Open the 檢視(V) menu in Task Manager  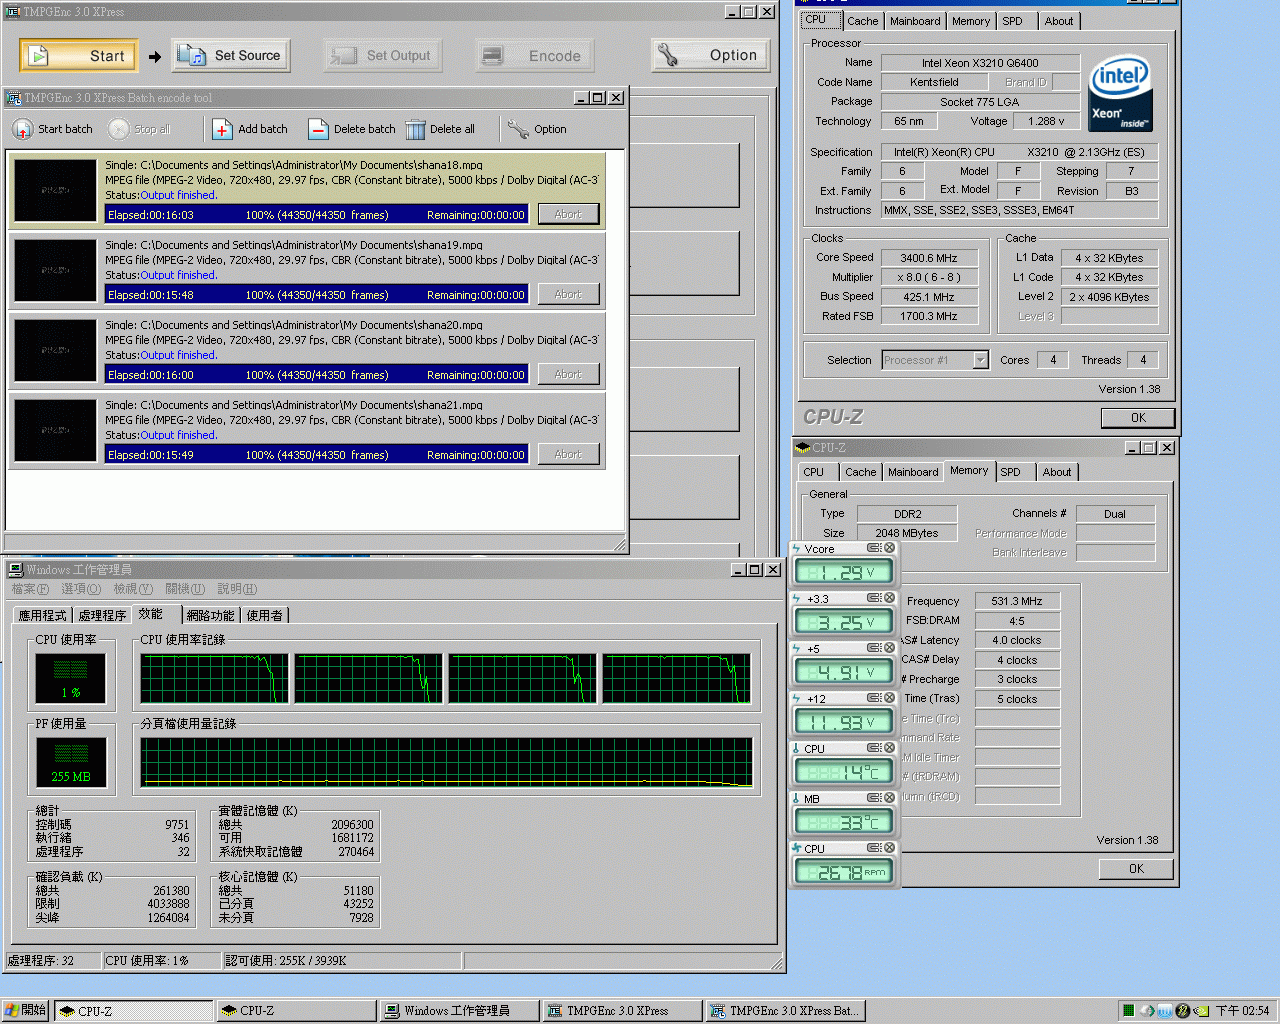tap(133, 589)
